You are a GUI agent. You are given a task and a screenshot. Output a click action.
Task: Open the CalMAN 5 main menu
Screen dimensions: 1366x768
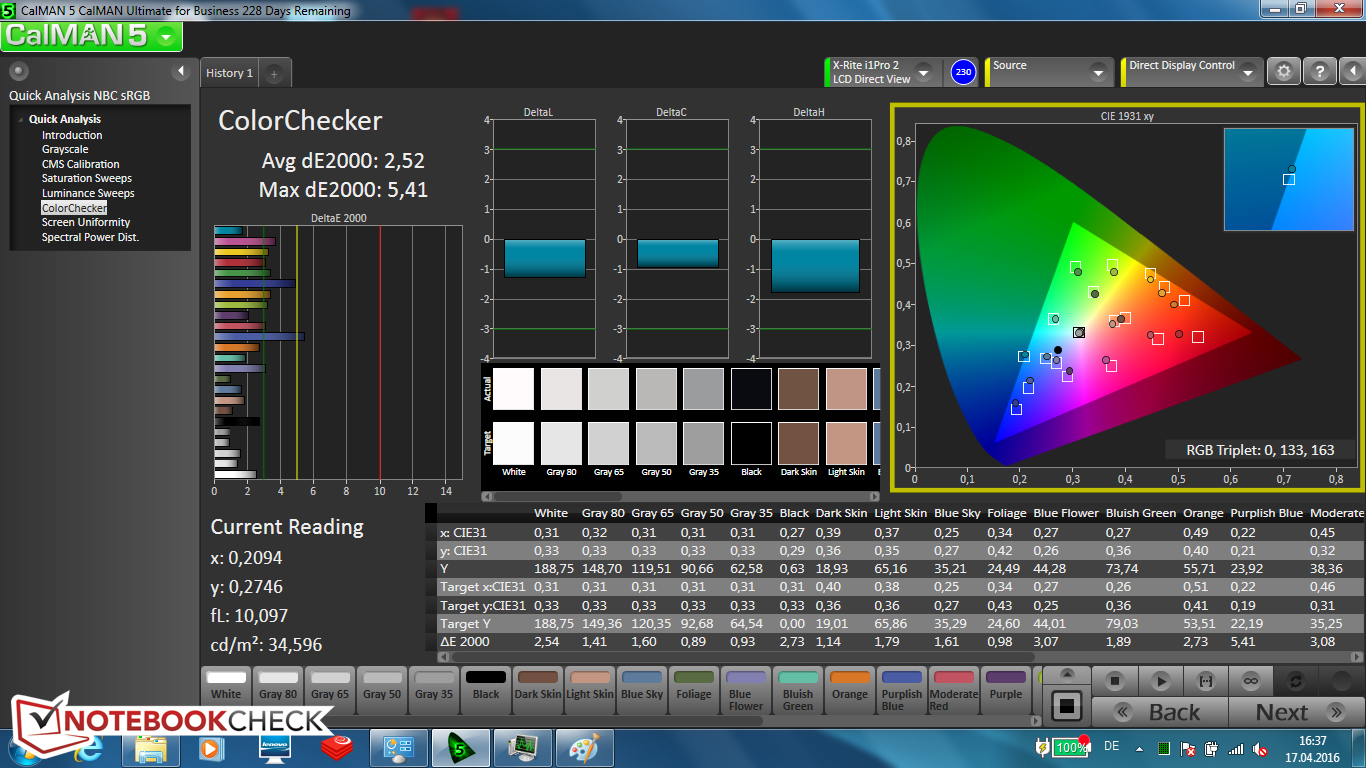(x=92, y=36)
